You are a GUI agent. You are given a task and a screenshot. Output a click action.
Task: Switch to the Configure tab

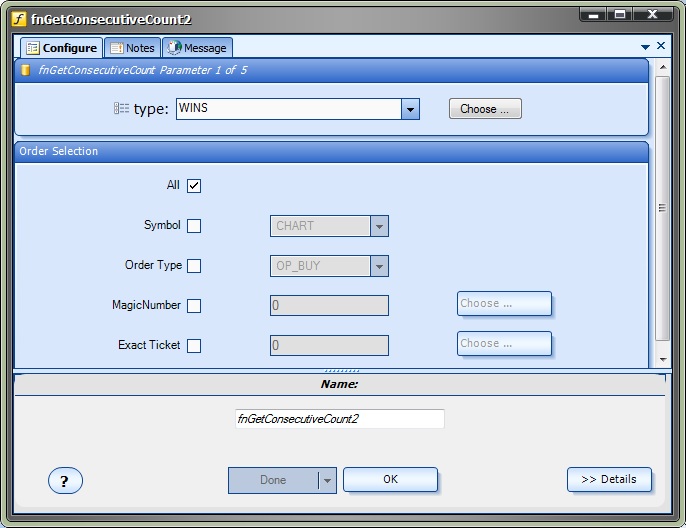61,48
